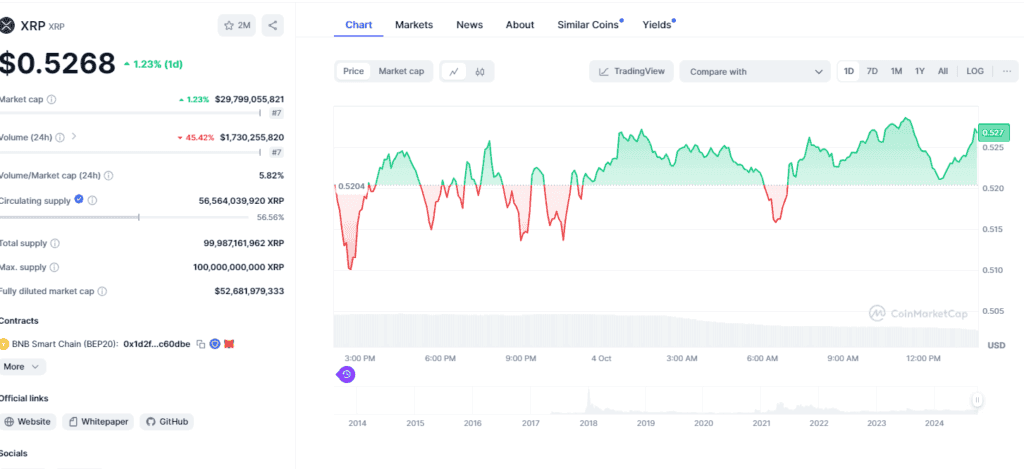Click the XRP coin logo icon

pos(6,25)
